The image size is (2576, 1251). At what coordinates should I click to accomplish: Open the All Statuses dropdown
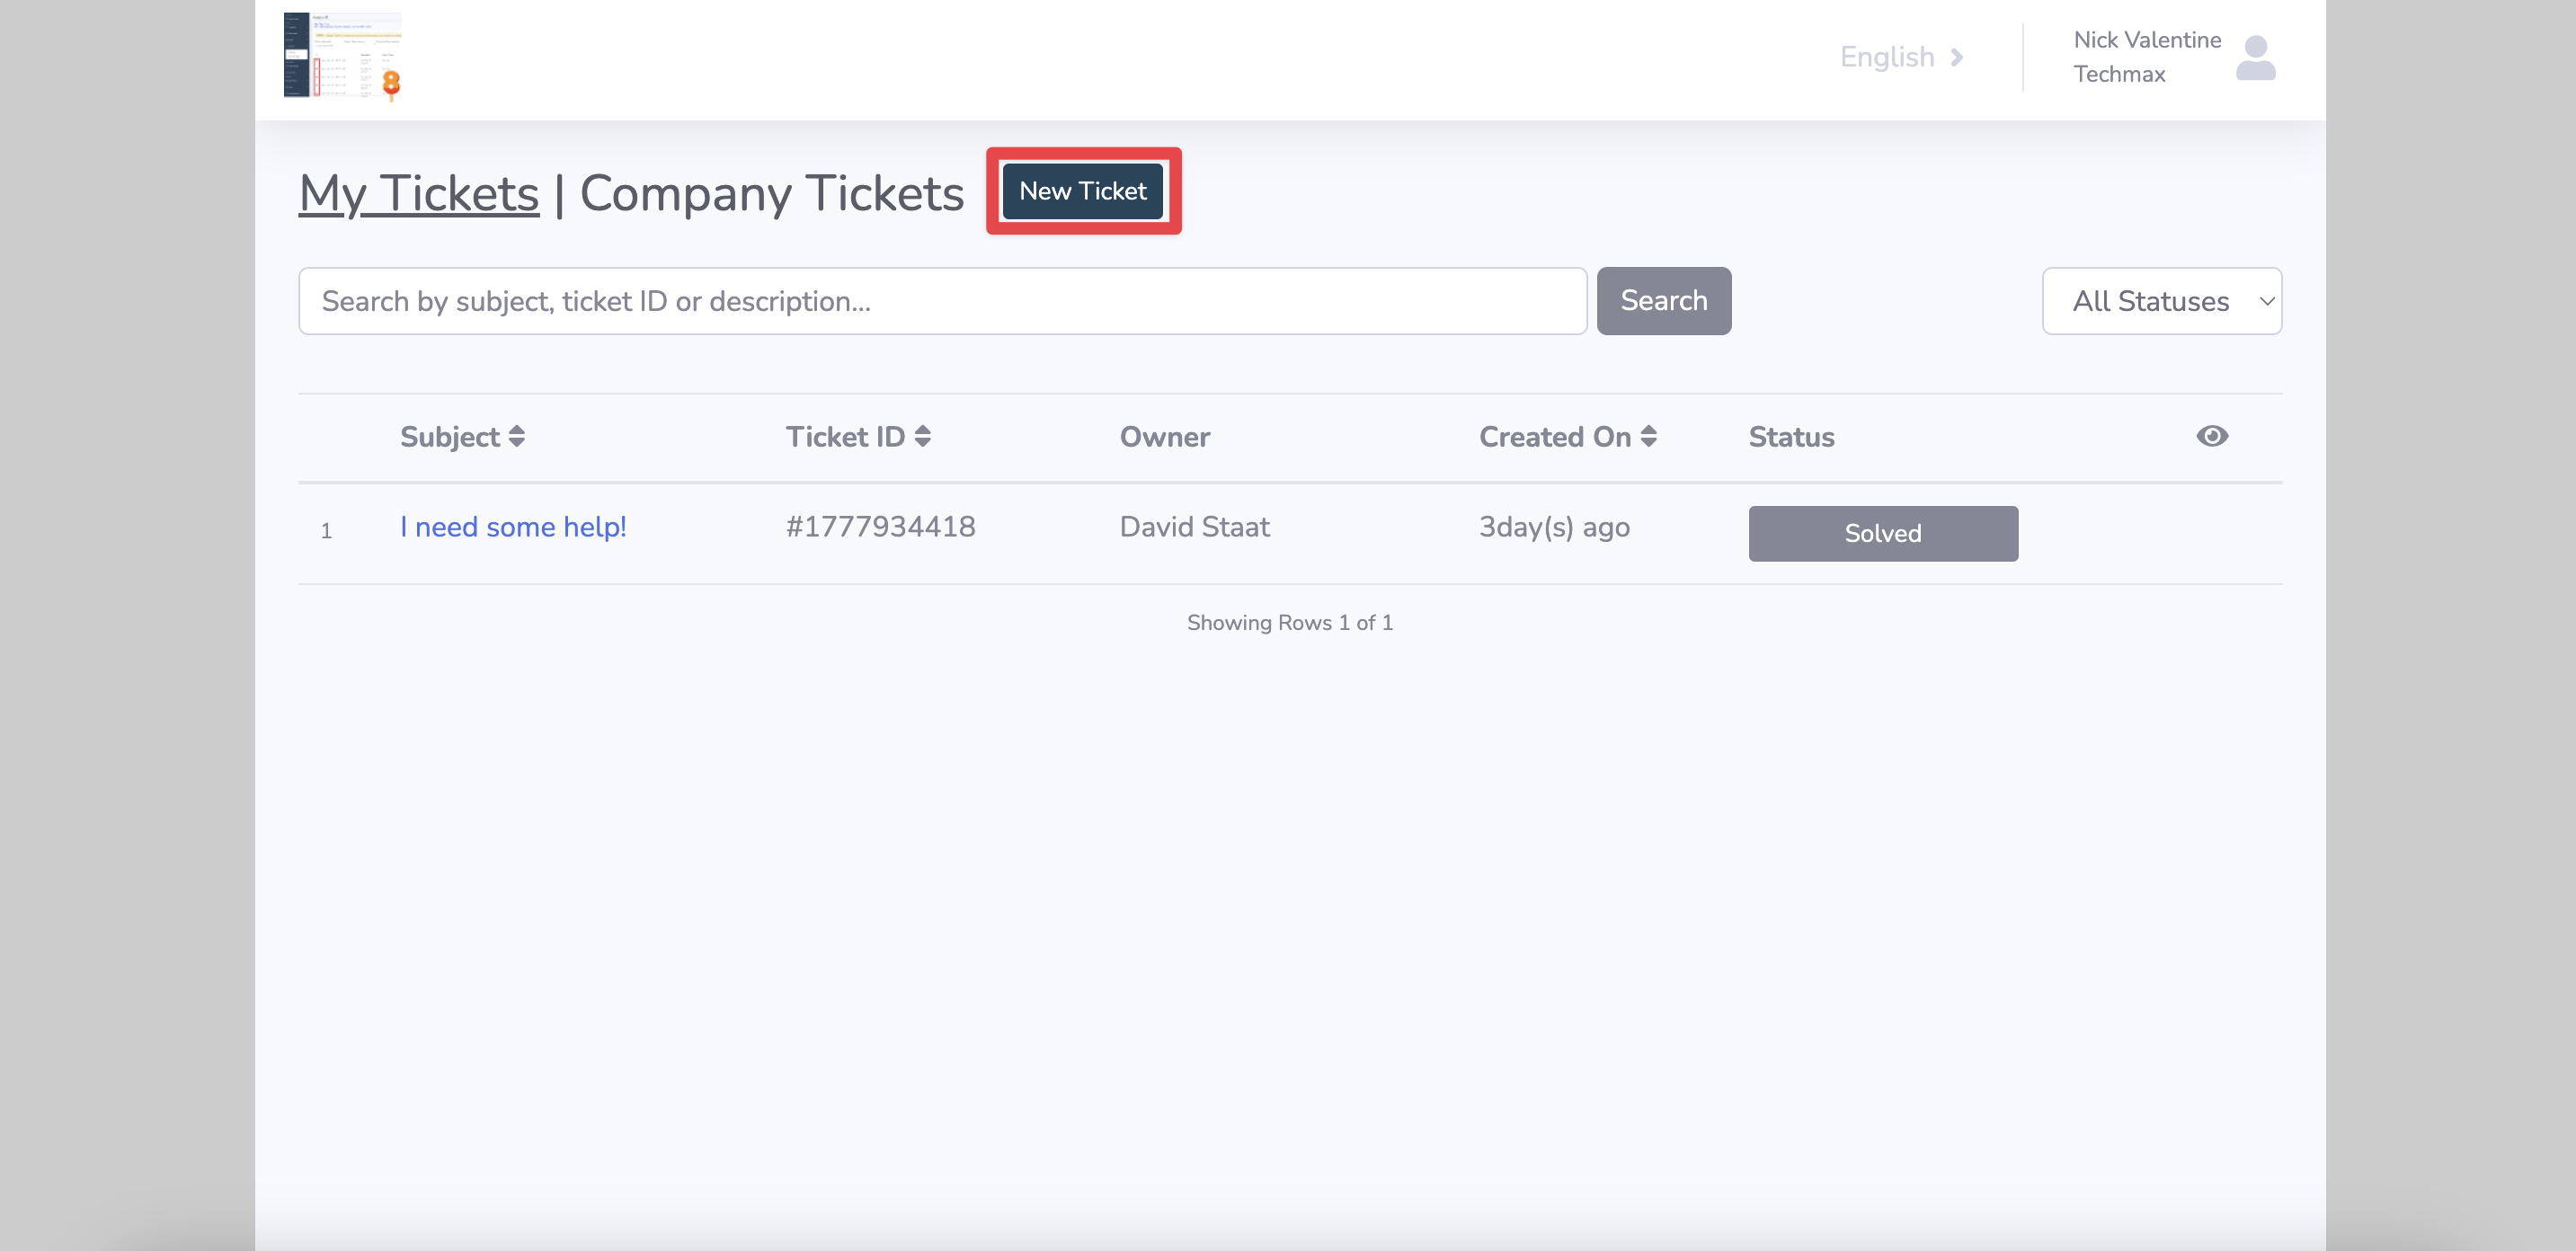pyautogui.click(x=2161, y=301)
